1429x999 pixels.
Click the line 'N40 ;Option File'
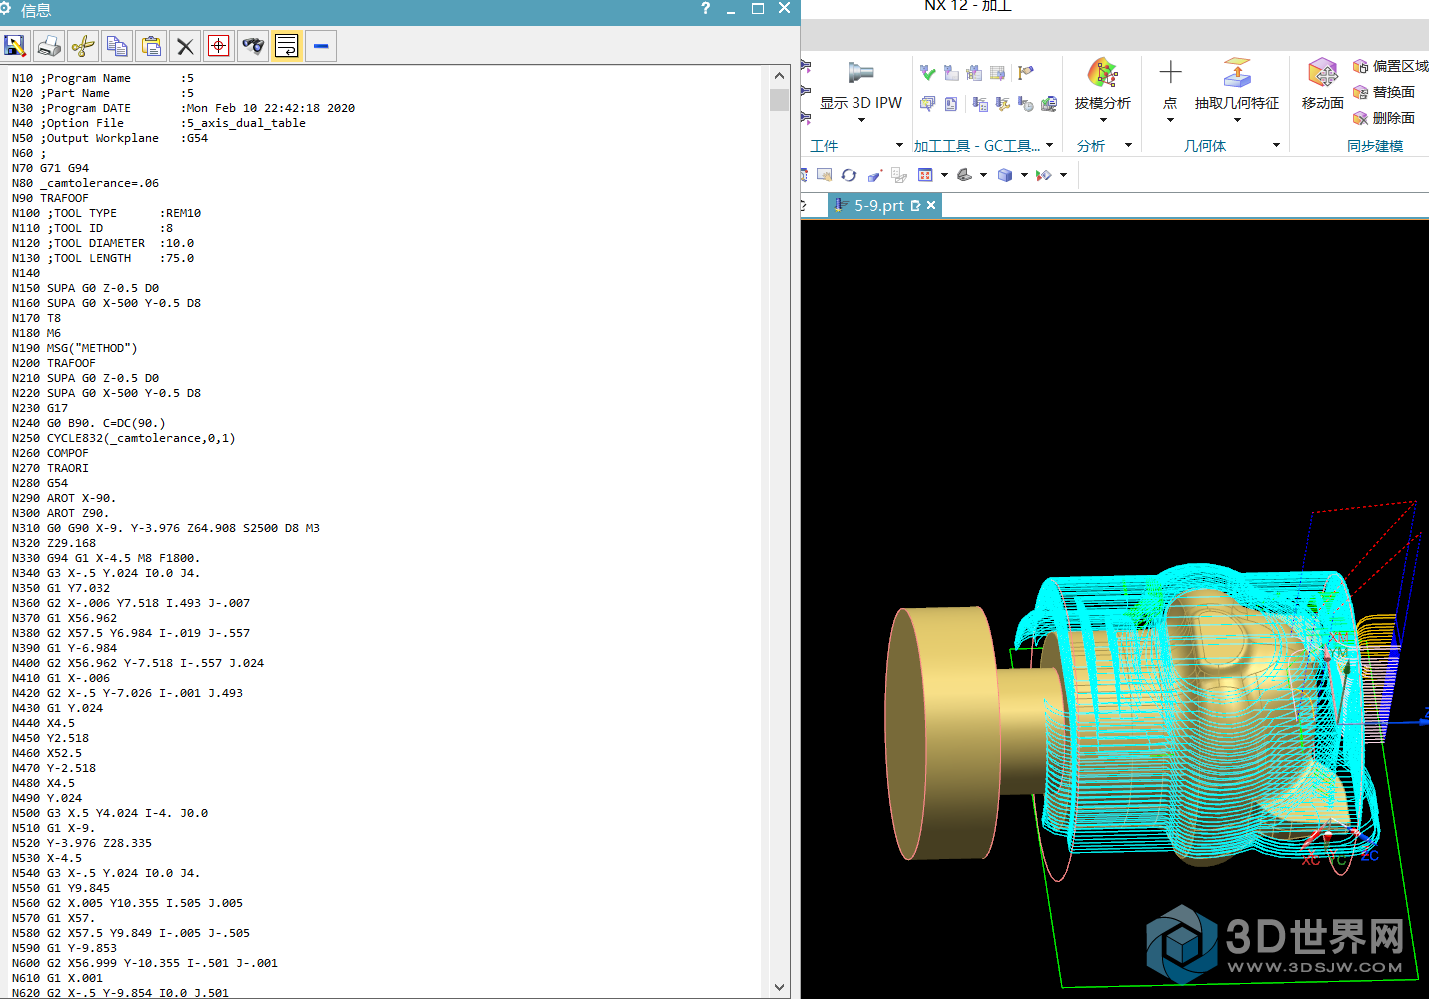(158, 123)
